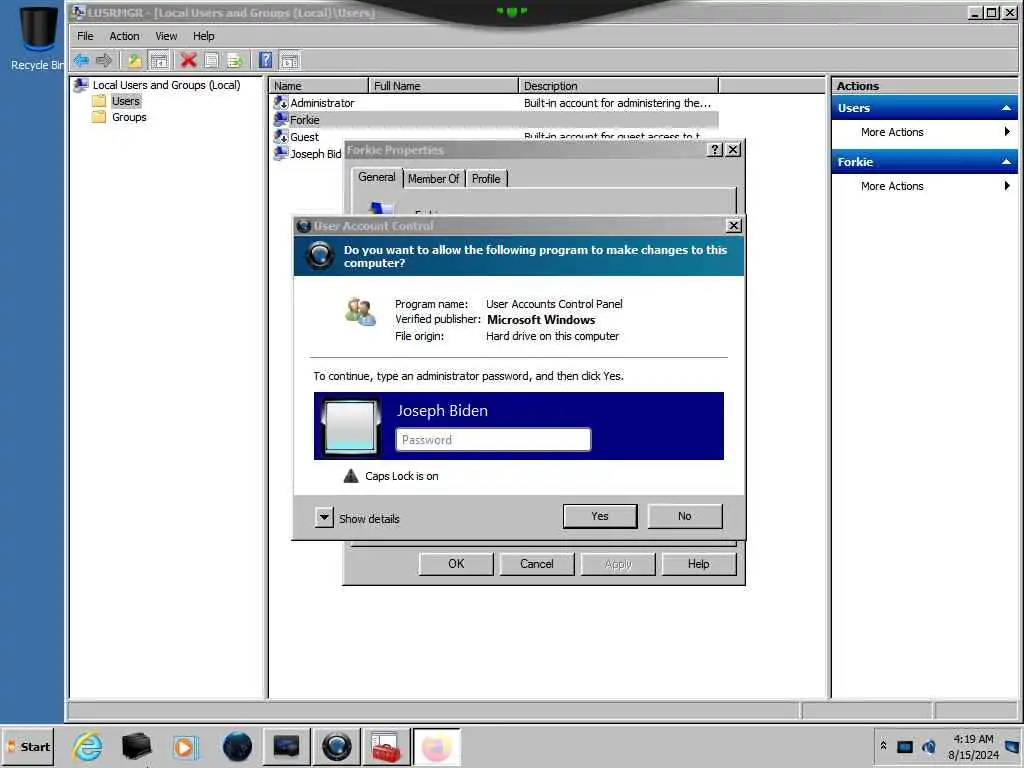Image resolution: width=1024 pixels, height=768 pixels.
Task: Toggle the Show/Hide Console Tree icon
Action: point(159,61)
